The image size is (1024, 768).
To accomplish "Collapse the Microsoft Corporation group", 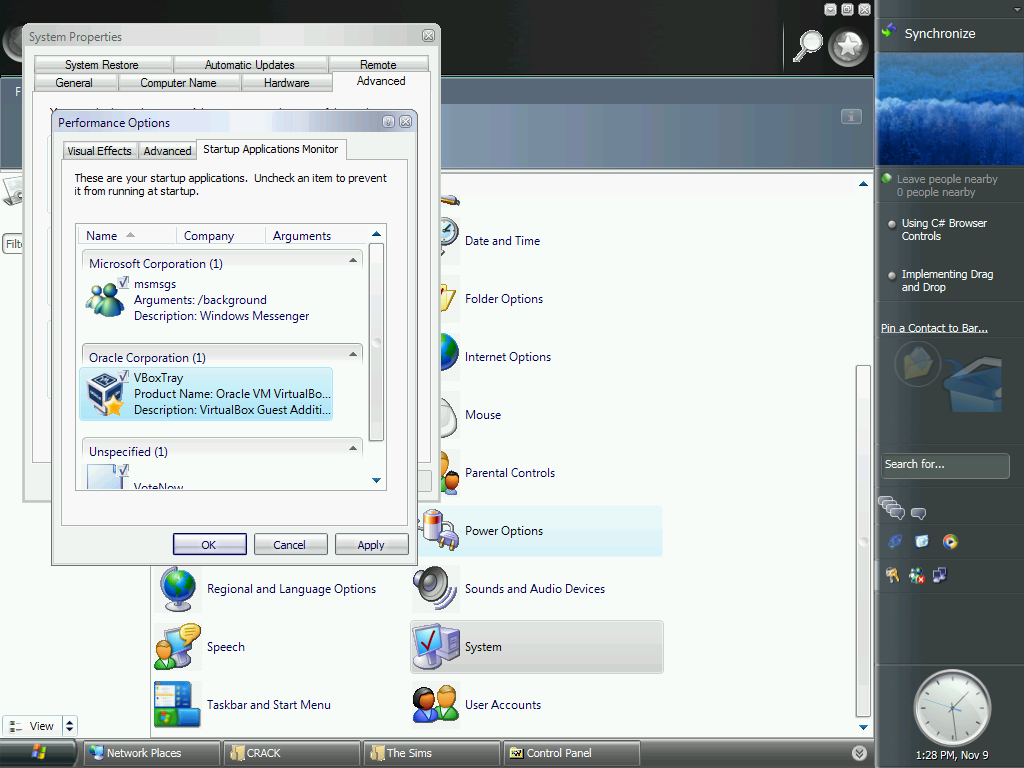I will tap(353, 261).
